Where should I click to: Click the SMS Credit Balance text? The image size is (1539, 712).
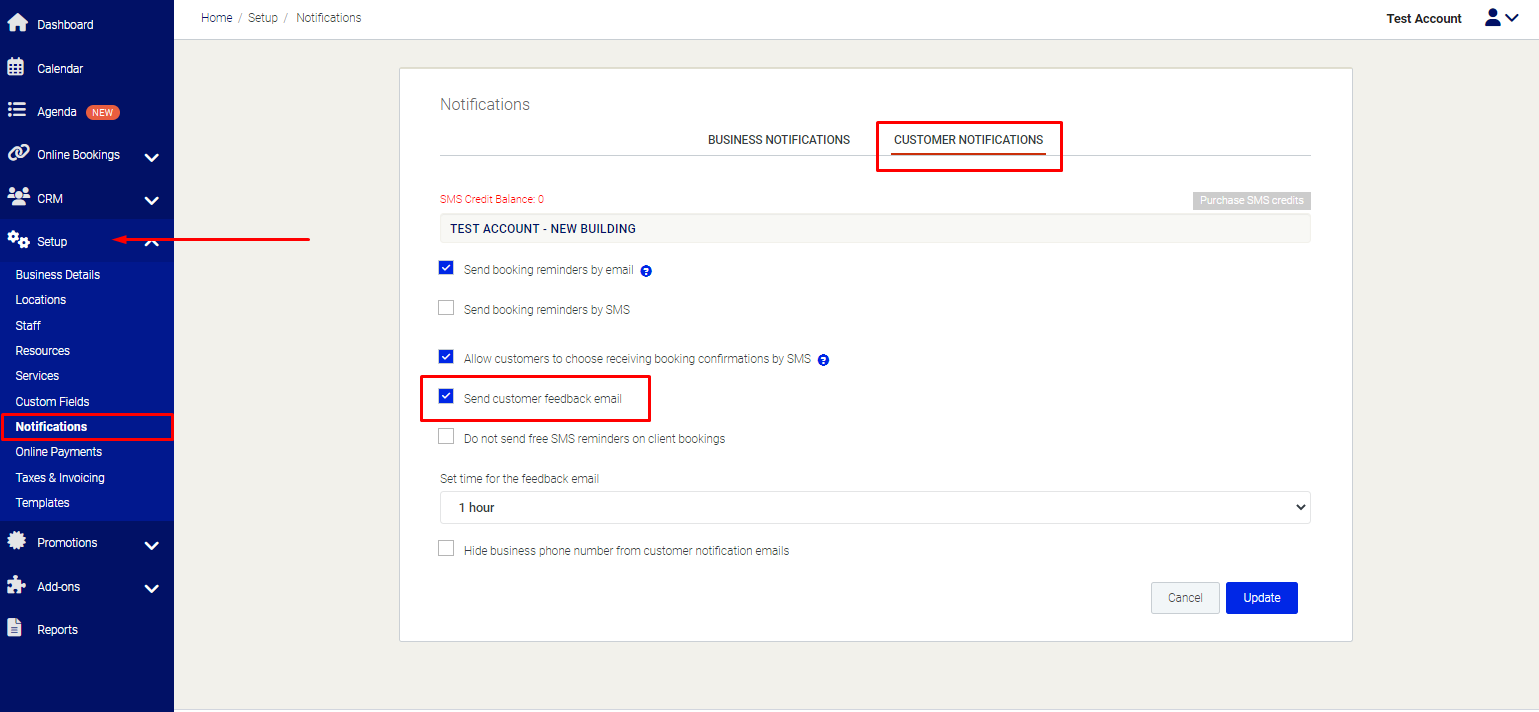click(x=492, y=200)
